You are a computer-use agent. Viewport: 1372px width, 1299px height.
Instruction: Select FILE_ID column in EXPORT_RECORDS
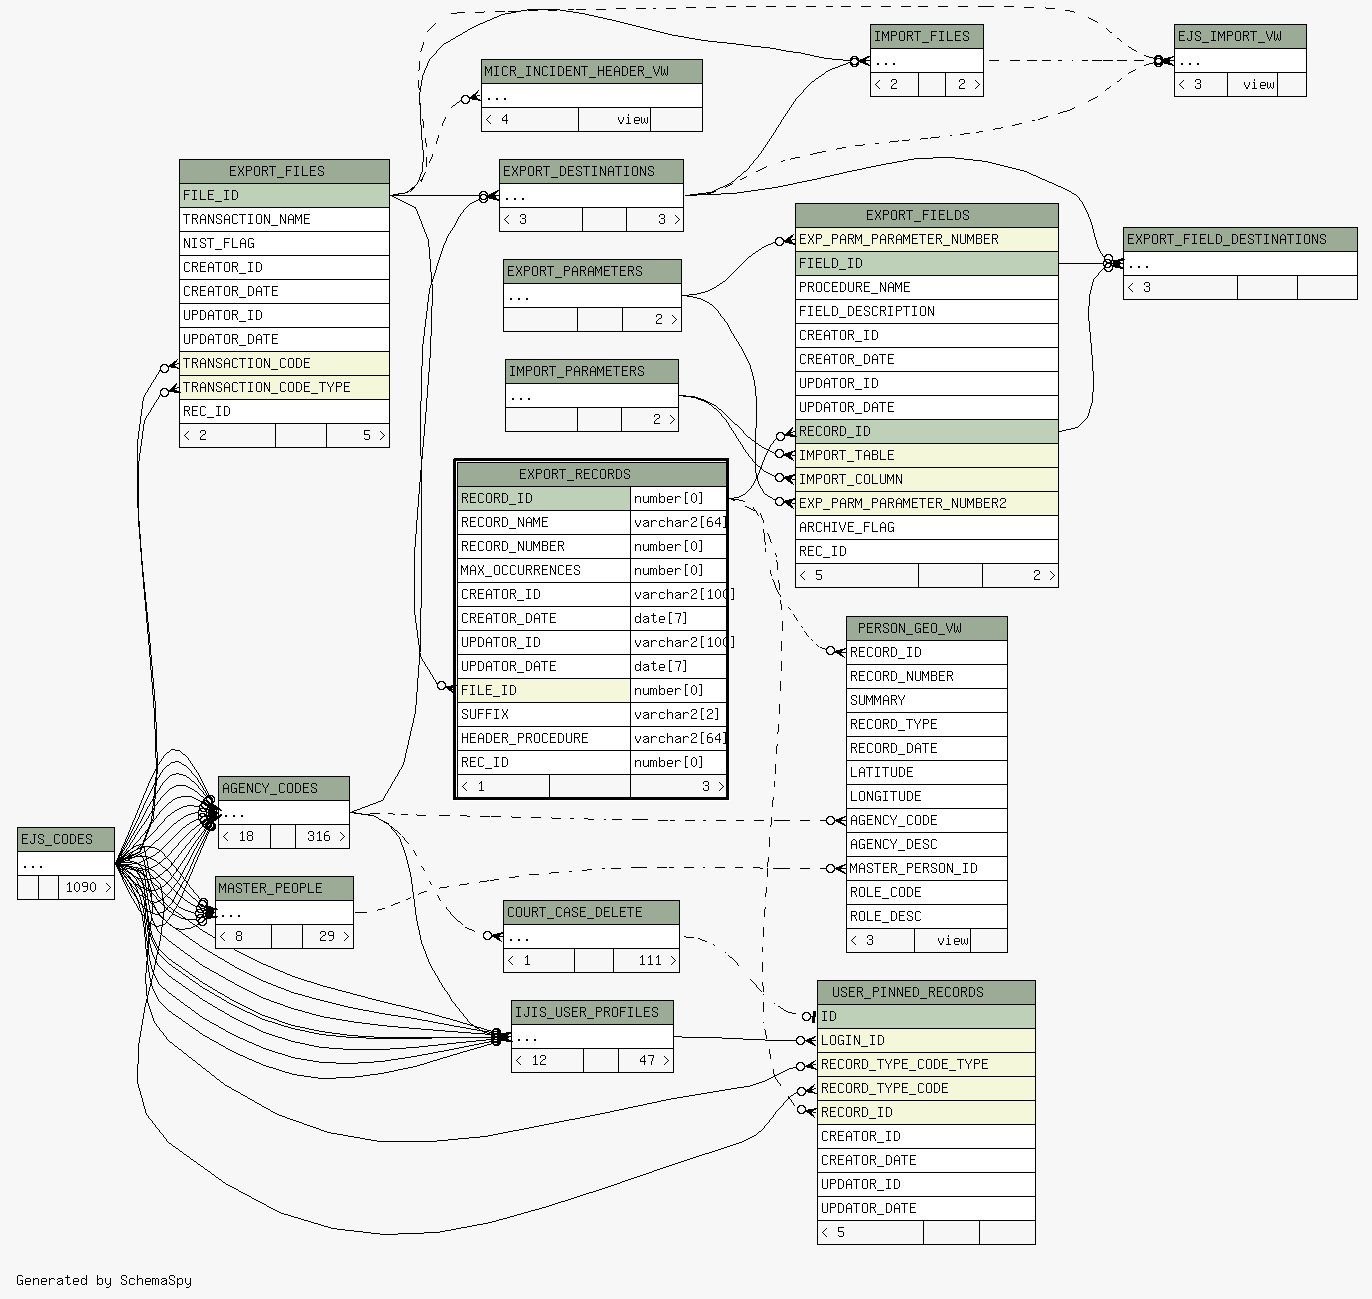[544, 690]
